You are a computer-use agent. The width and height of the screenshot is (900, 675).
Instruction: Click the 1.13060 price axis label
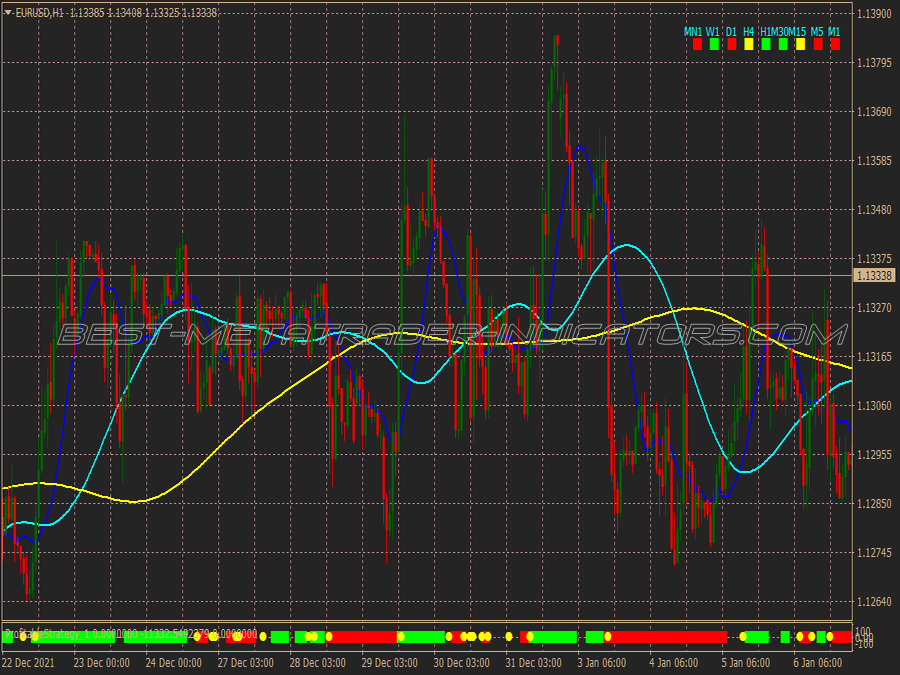(874, 406)
